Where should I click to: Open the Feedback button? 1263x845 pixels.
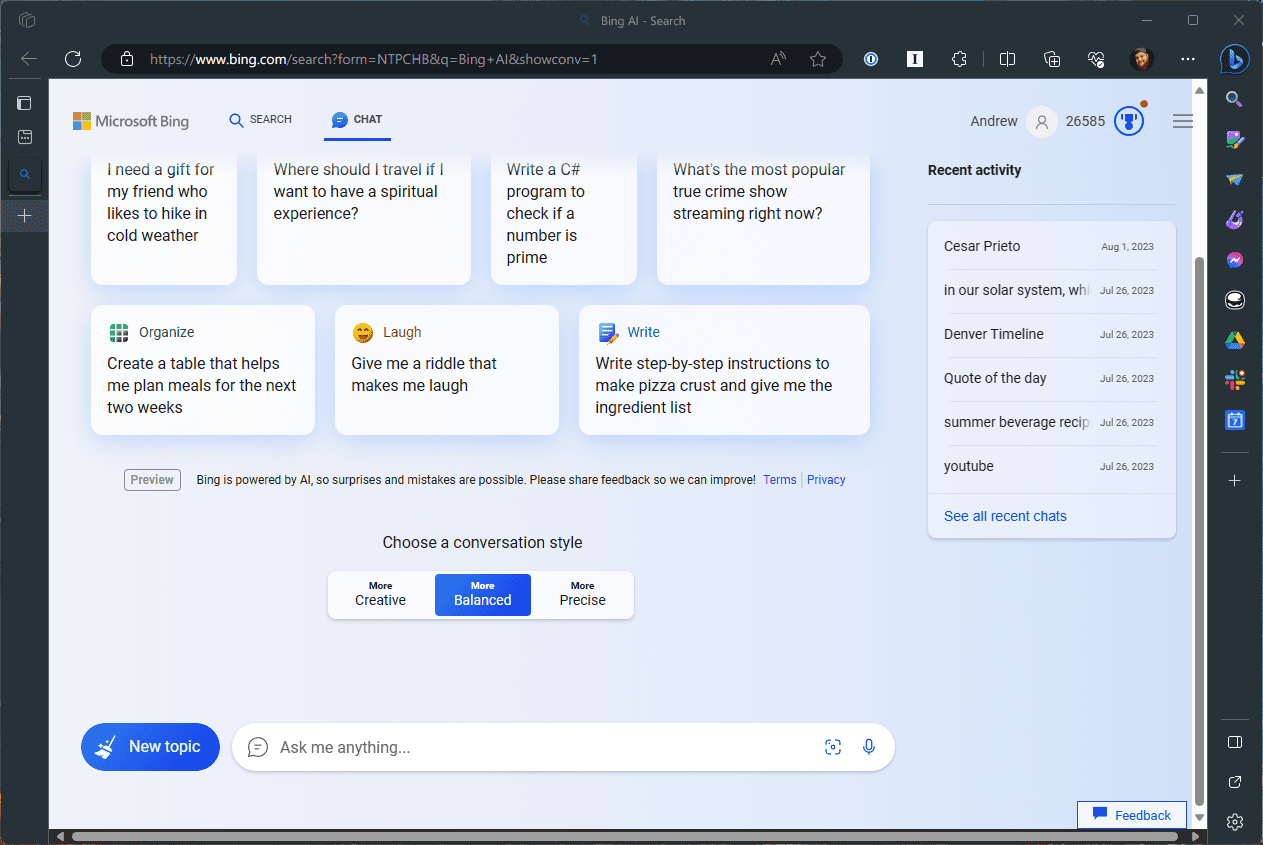[1132, 815]
